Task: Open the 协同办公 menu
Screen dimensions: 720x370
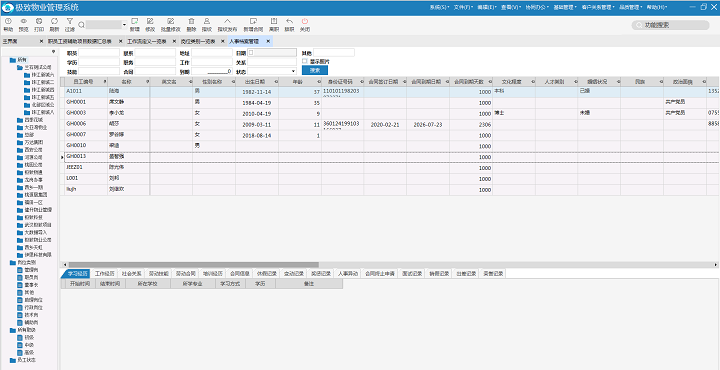Action: click(x=536, y=7)
